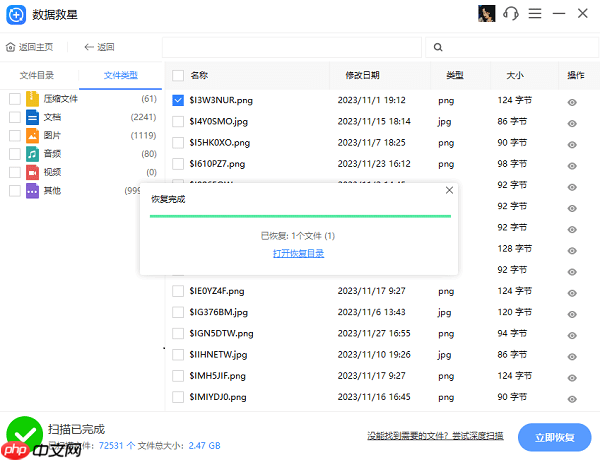Click the 图片 image type icon
This screenshot has height=460, width=600.
pos(33,135)
